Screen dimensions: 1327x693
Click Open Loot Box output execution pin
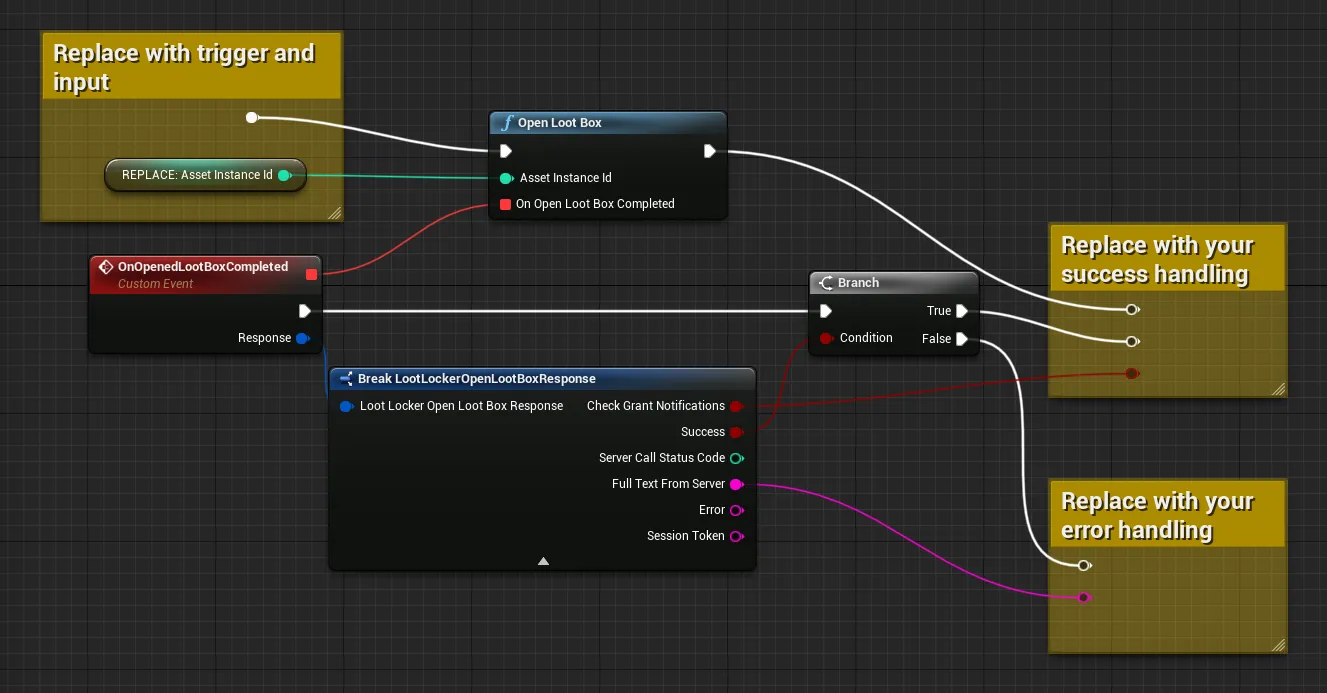709,151
